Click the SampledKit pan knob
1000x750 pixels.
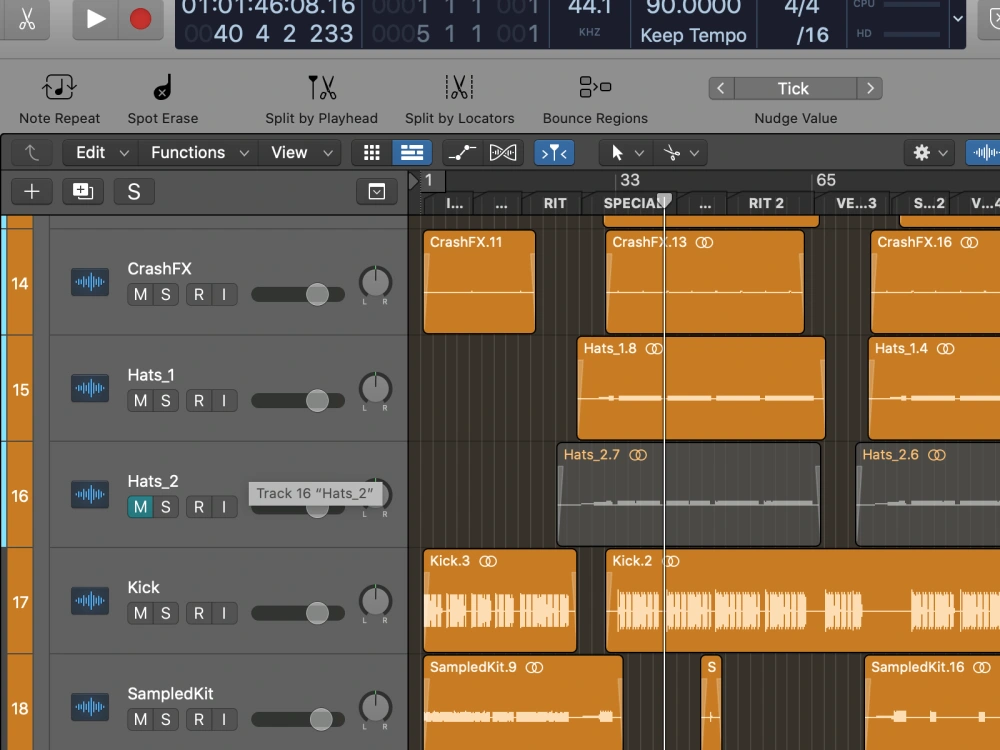pyautogui.click(x=375, y=707)
